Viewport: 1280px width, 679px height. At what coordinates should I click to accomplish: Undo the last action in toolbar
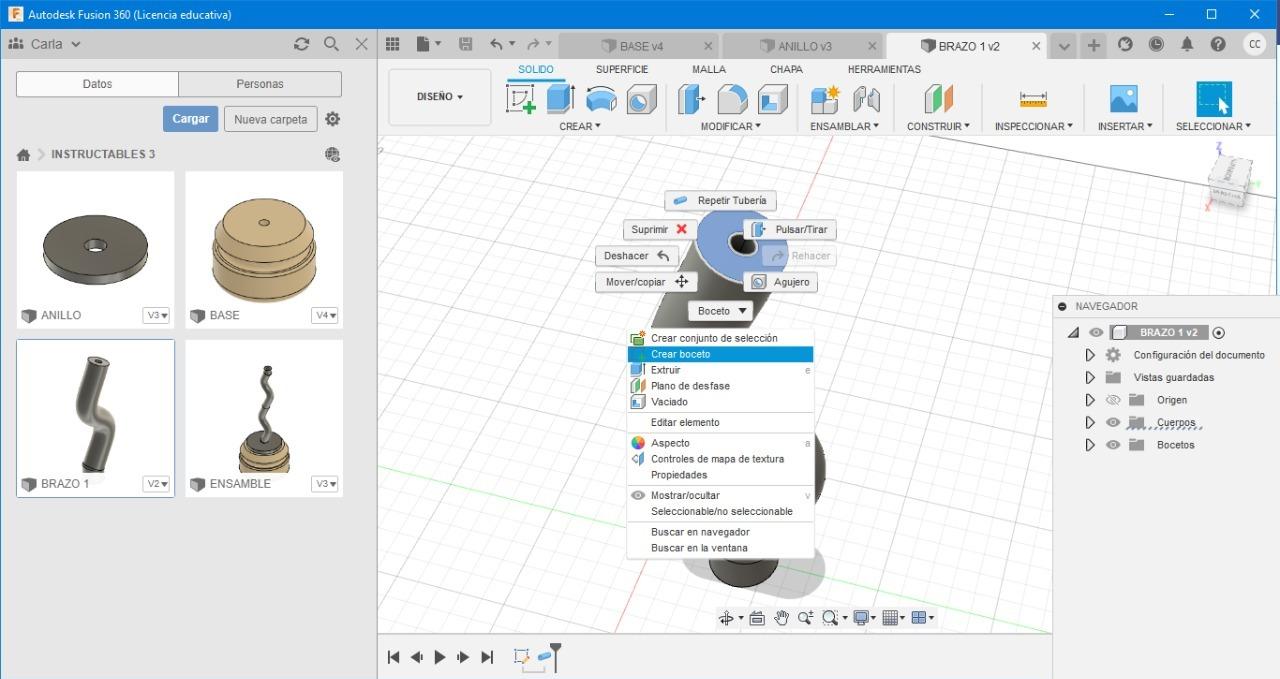(497, 44)
